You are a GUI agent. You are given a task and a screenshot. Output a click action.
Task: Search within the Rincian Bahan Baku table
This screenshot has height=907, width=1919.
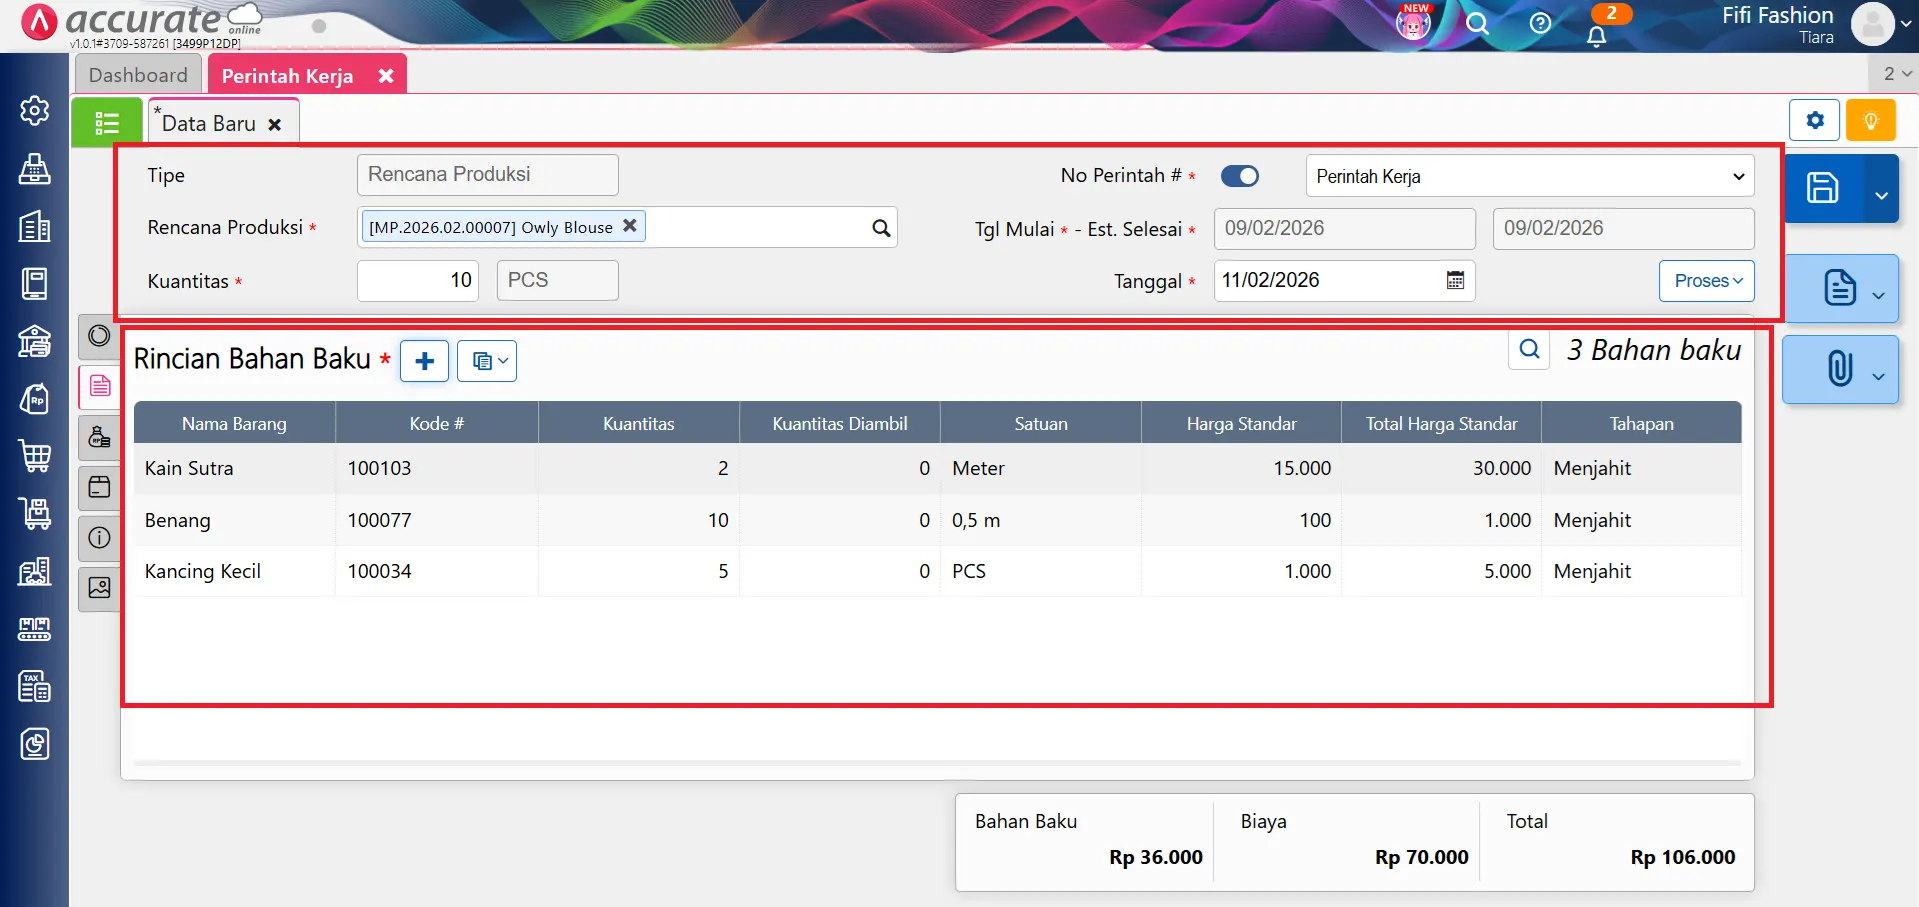[1529, 349]
